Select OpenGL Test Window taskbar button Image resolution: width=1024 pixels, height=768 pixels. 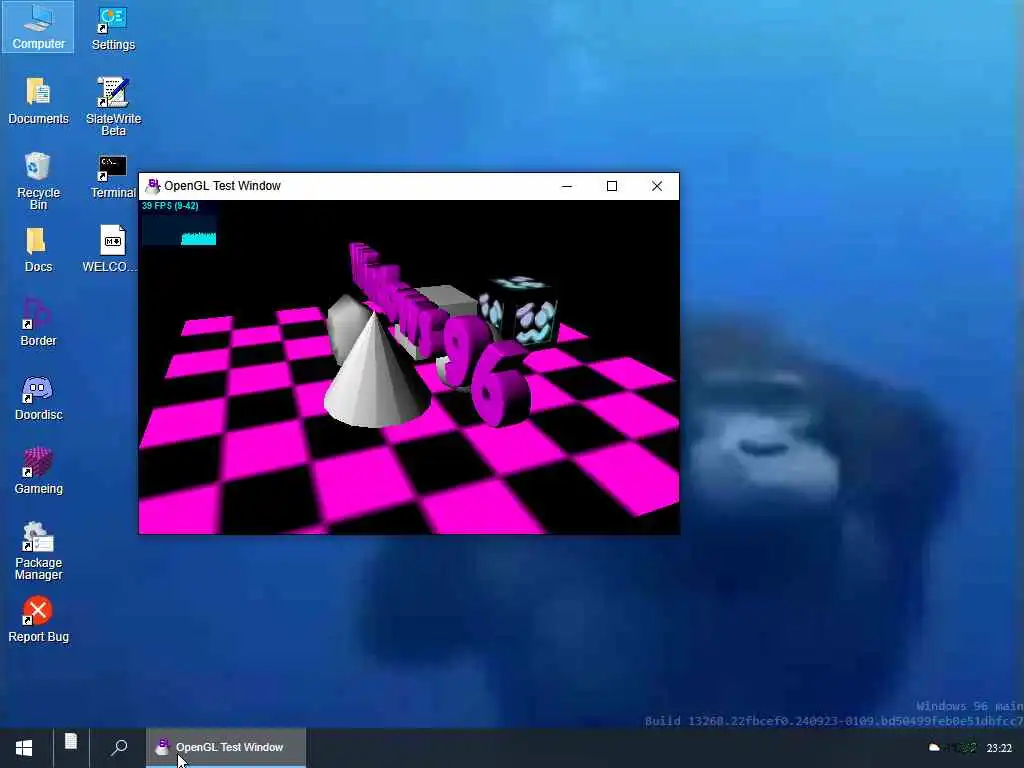(x=226, y=748)
